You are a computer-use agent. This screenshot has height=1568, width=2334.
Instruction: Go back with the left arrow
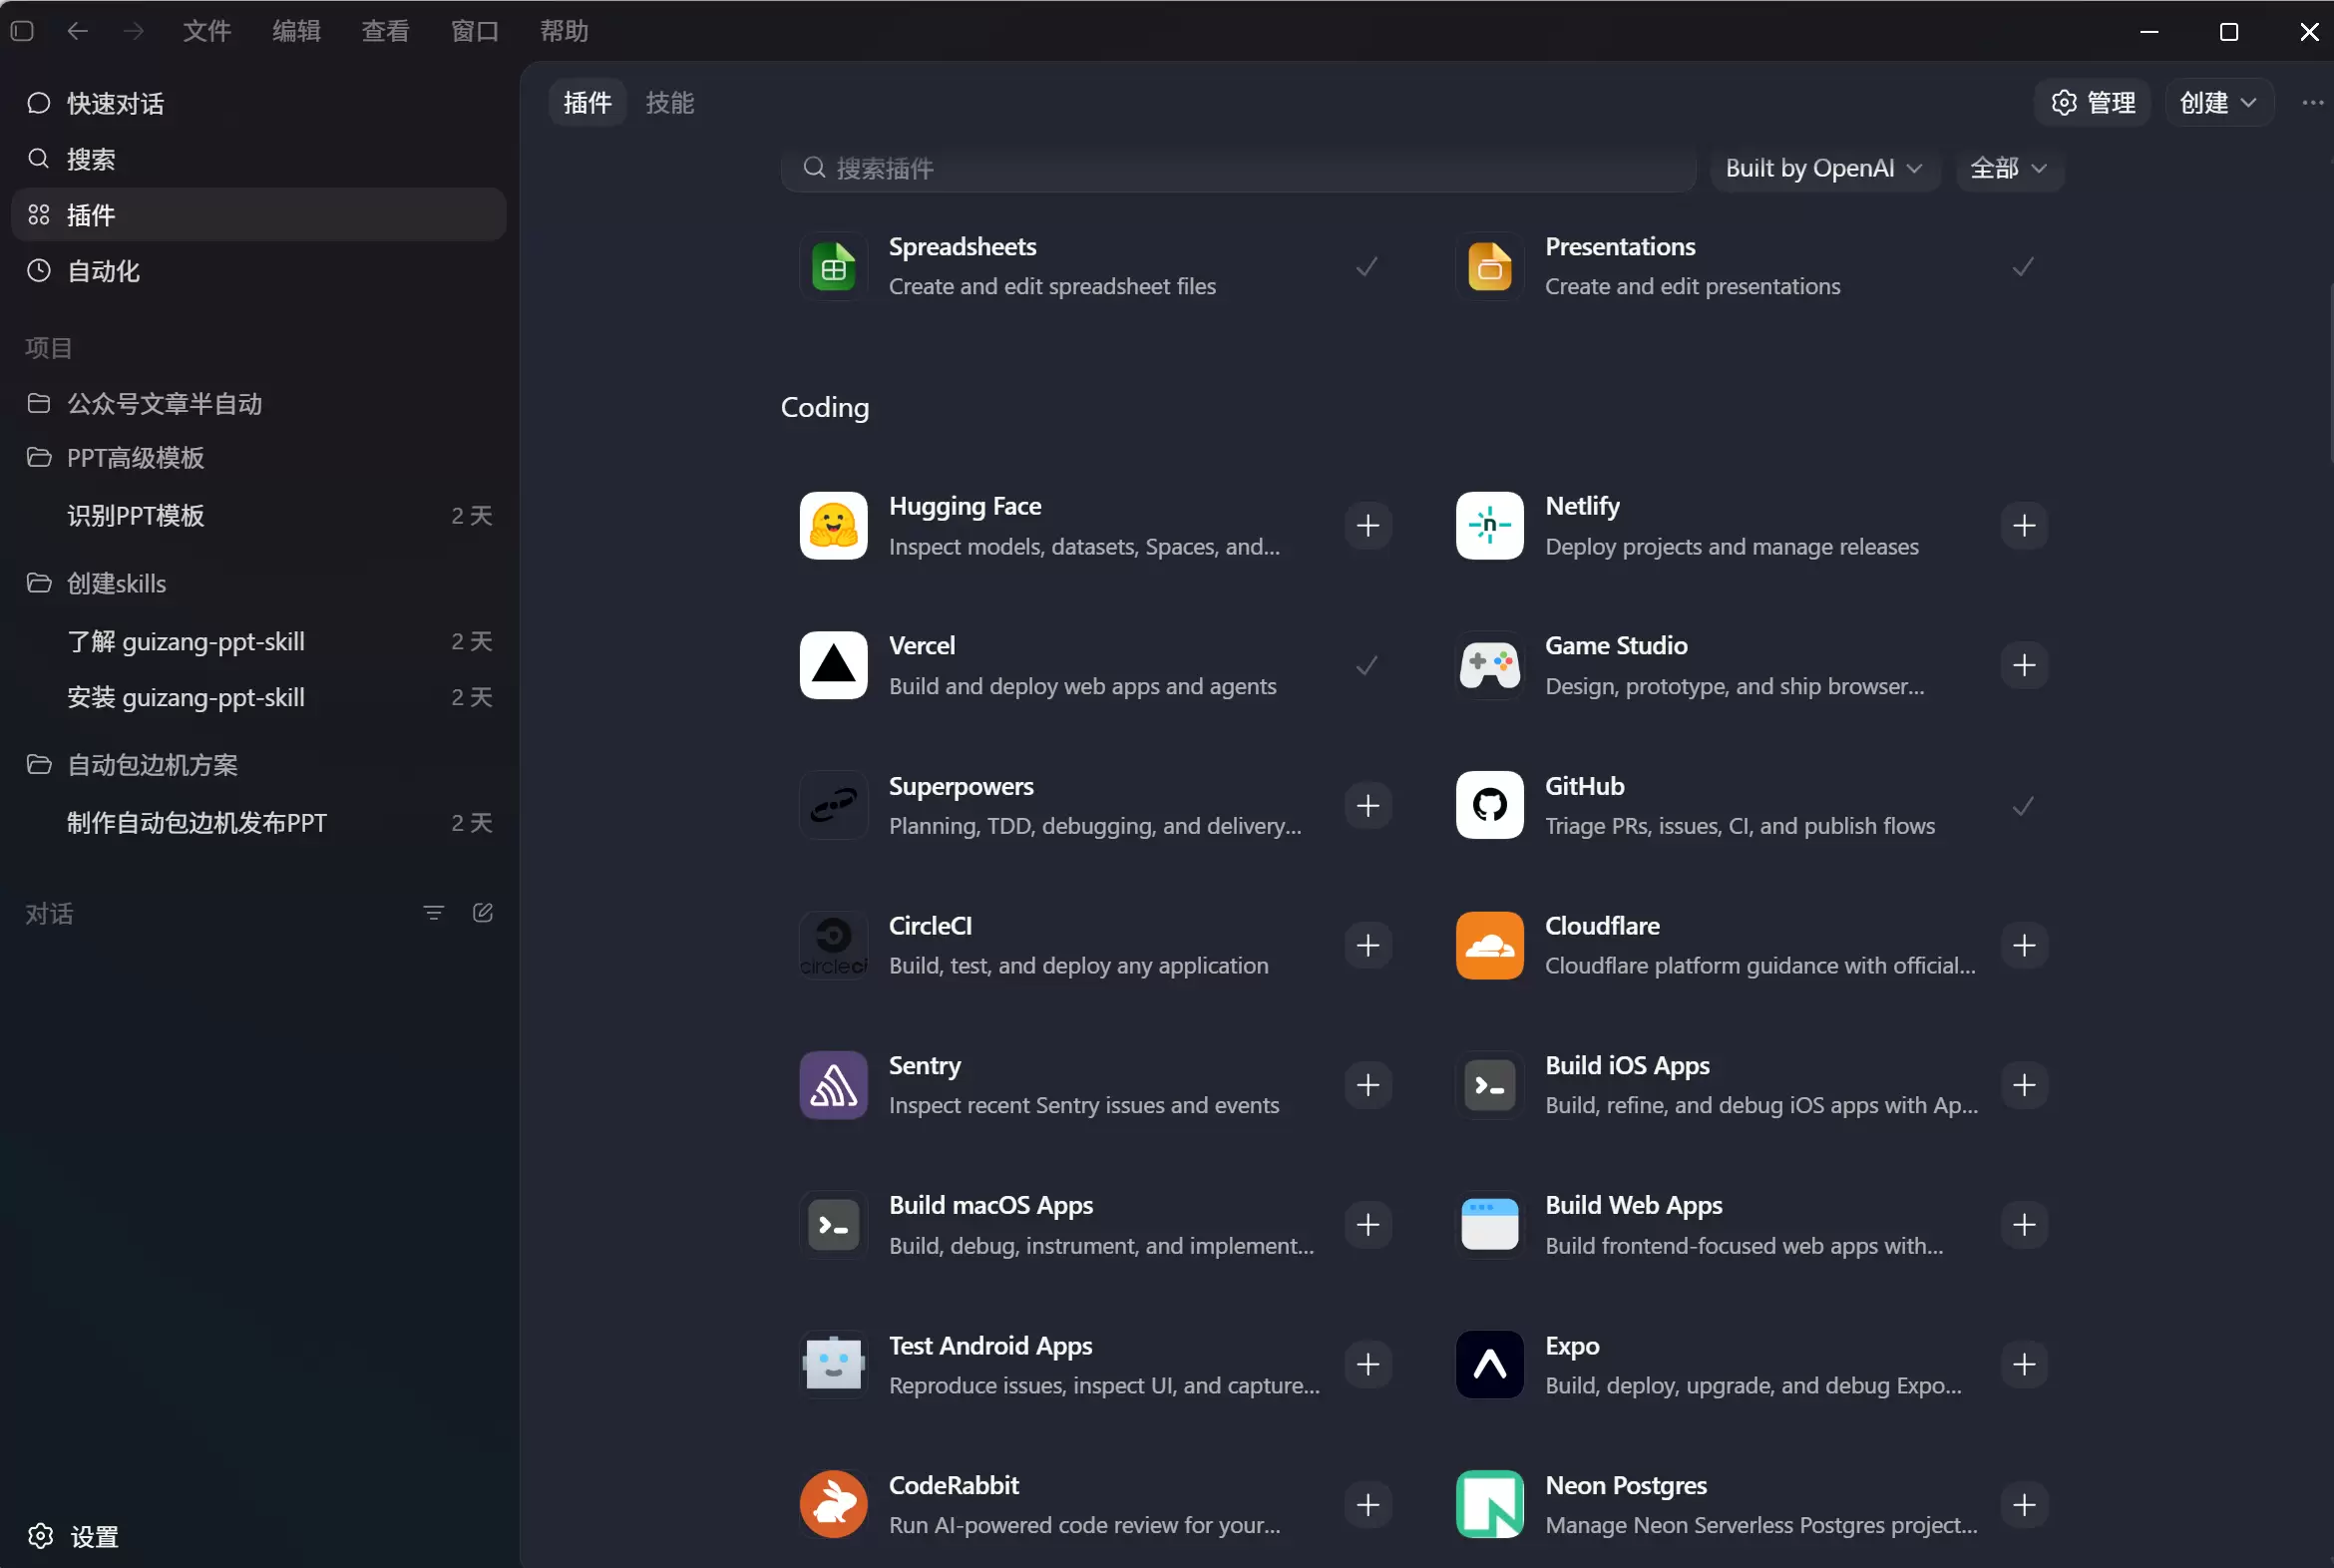[77, 31]
